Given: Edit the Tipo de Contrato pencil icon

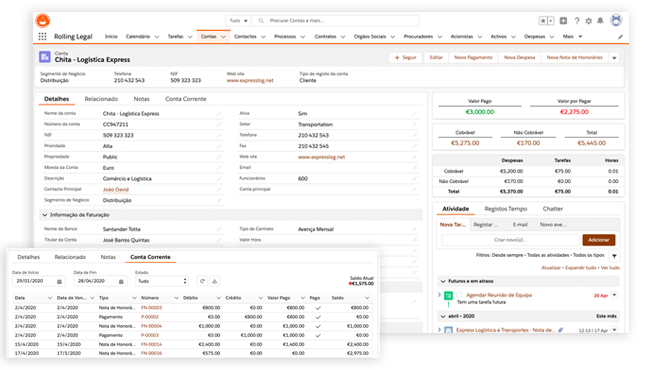Looking at the screenshot, I should [x=414, y=229].
